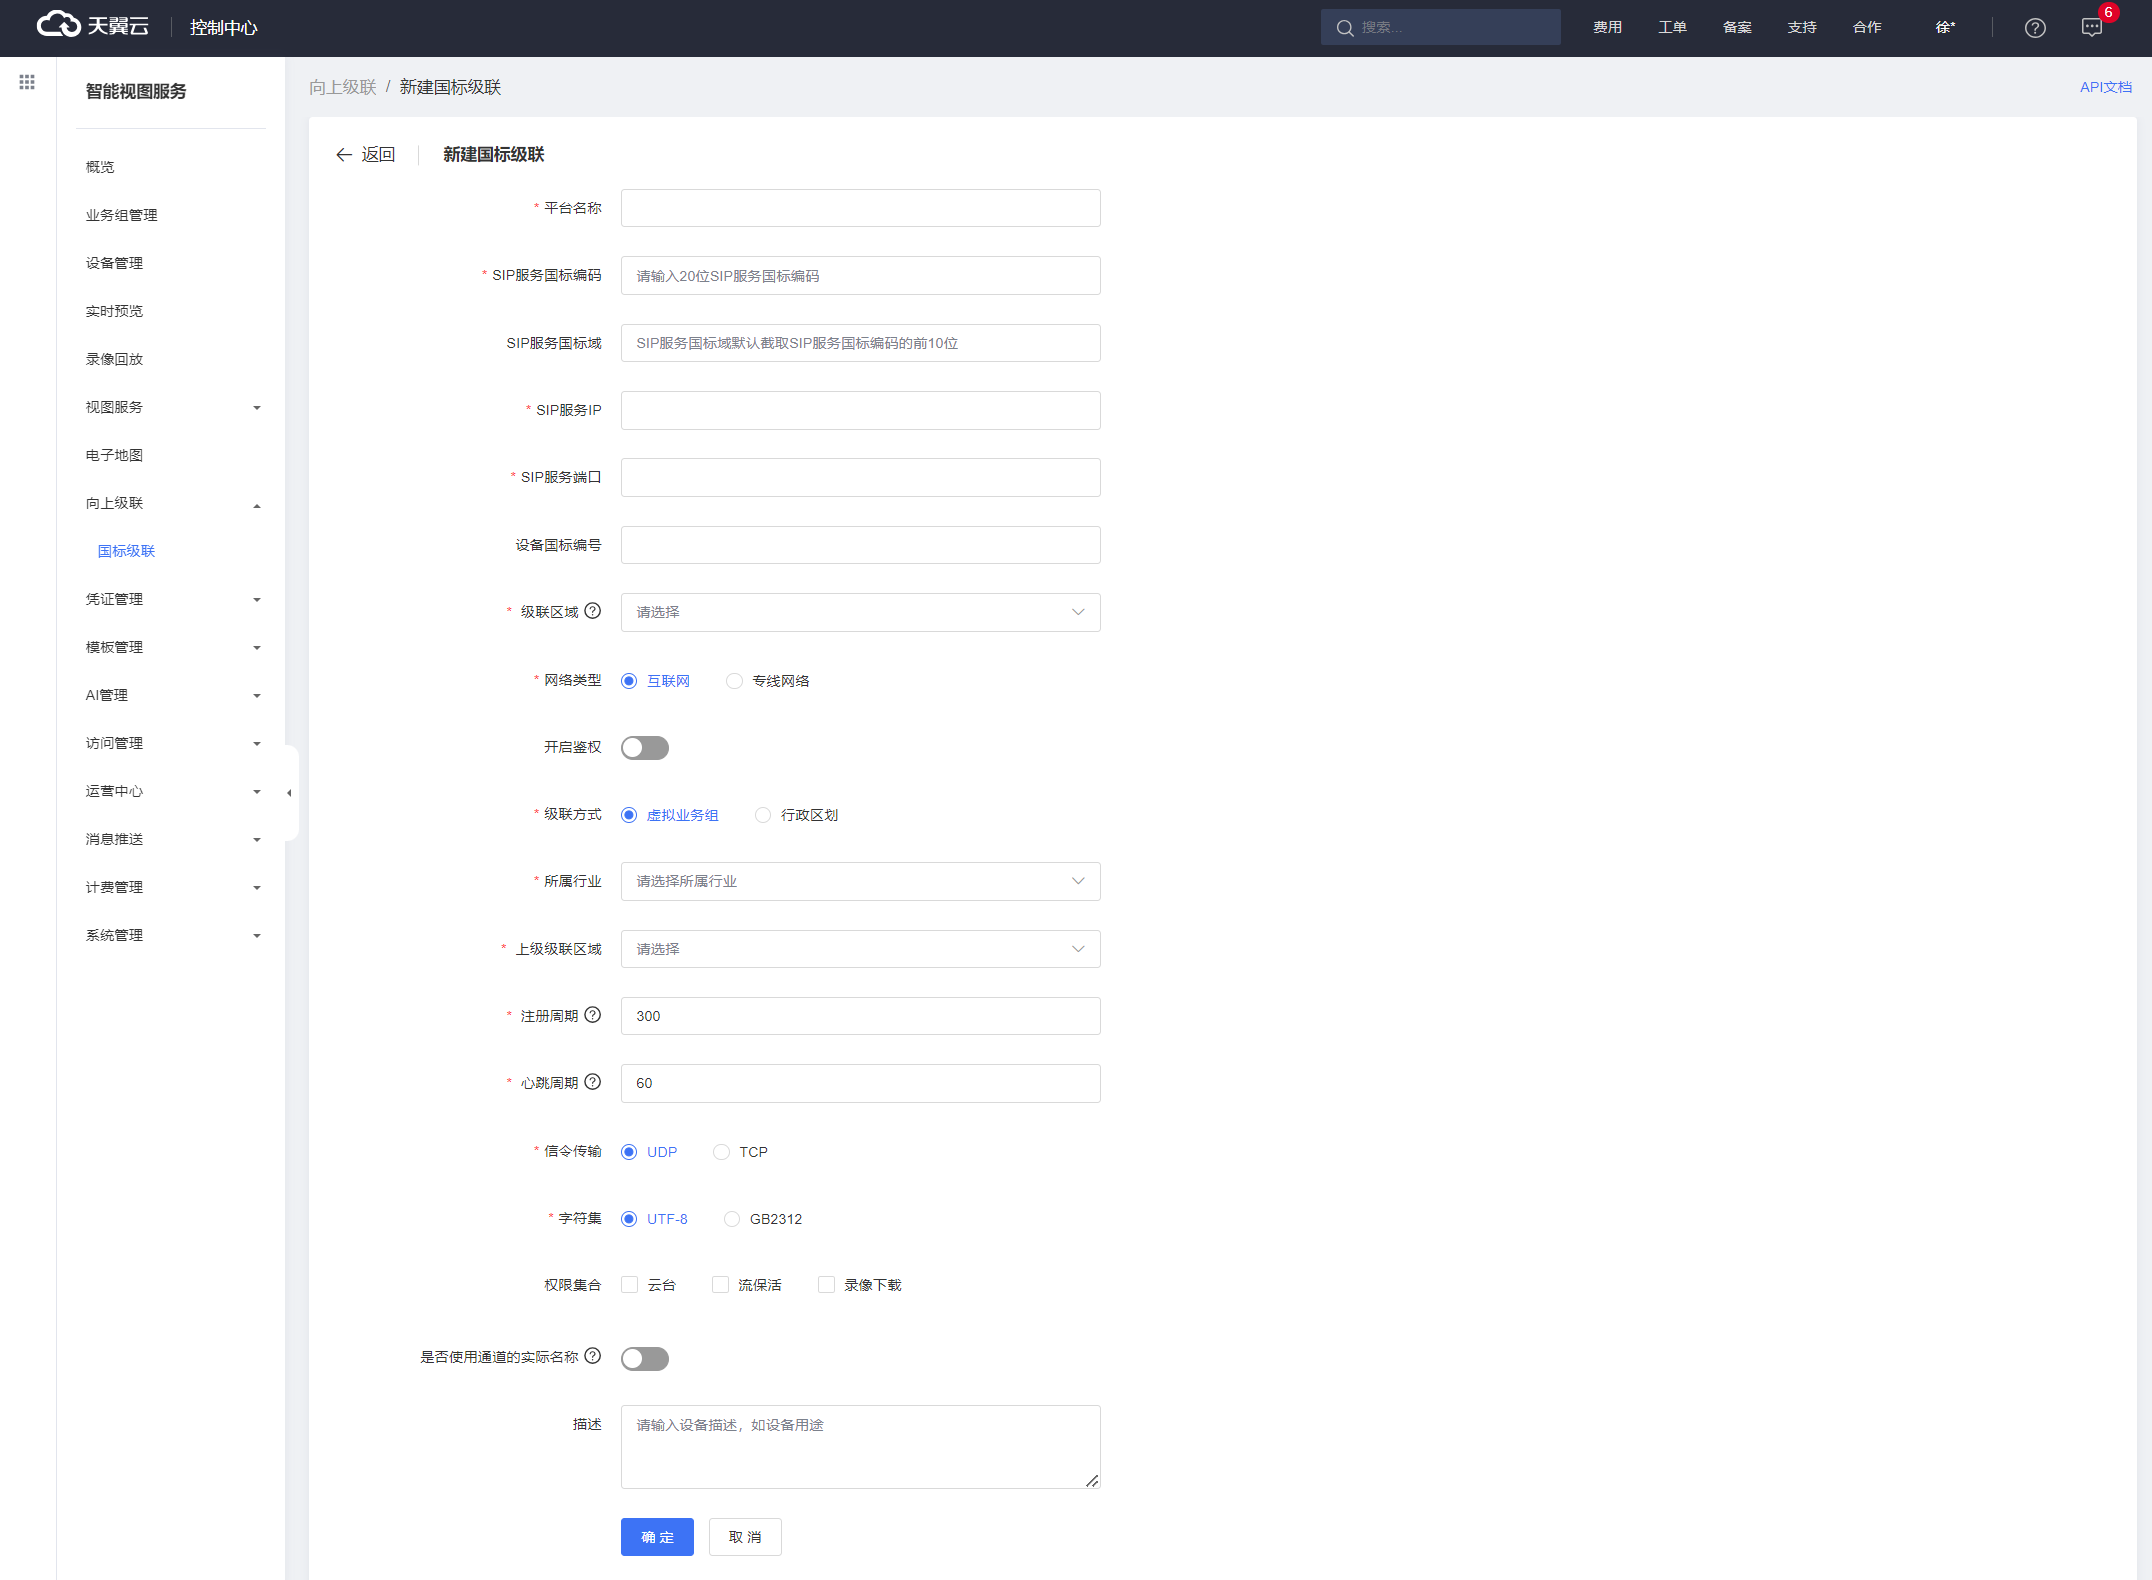Open the help question-mark icon in header

pos(2035,28)
